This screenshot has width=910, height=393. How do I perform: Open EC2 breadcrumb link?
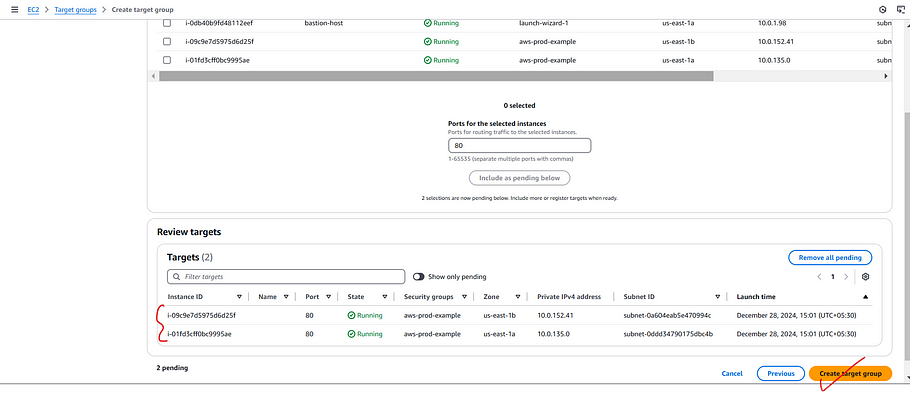tap(33, 10)
